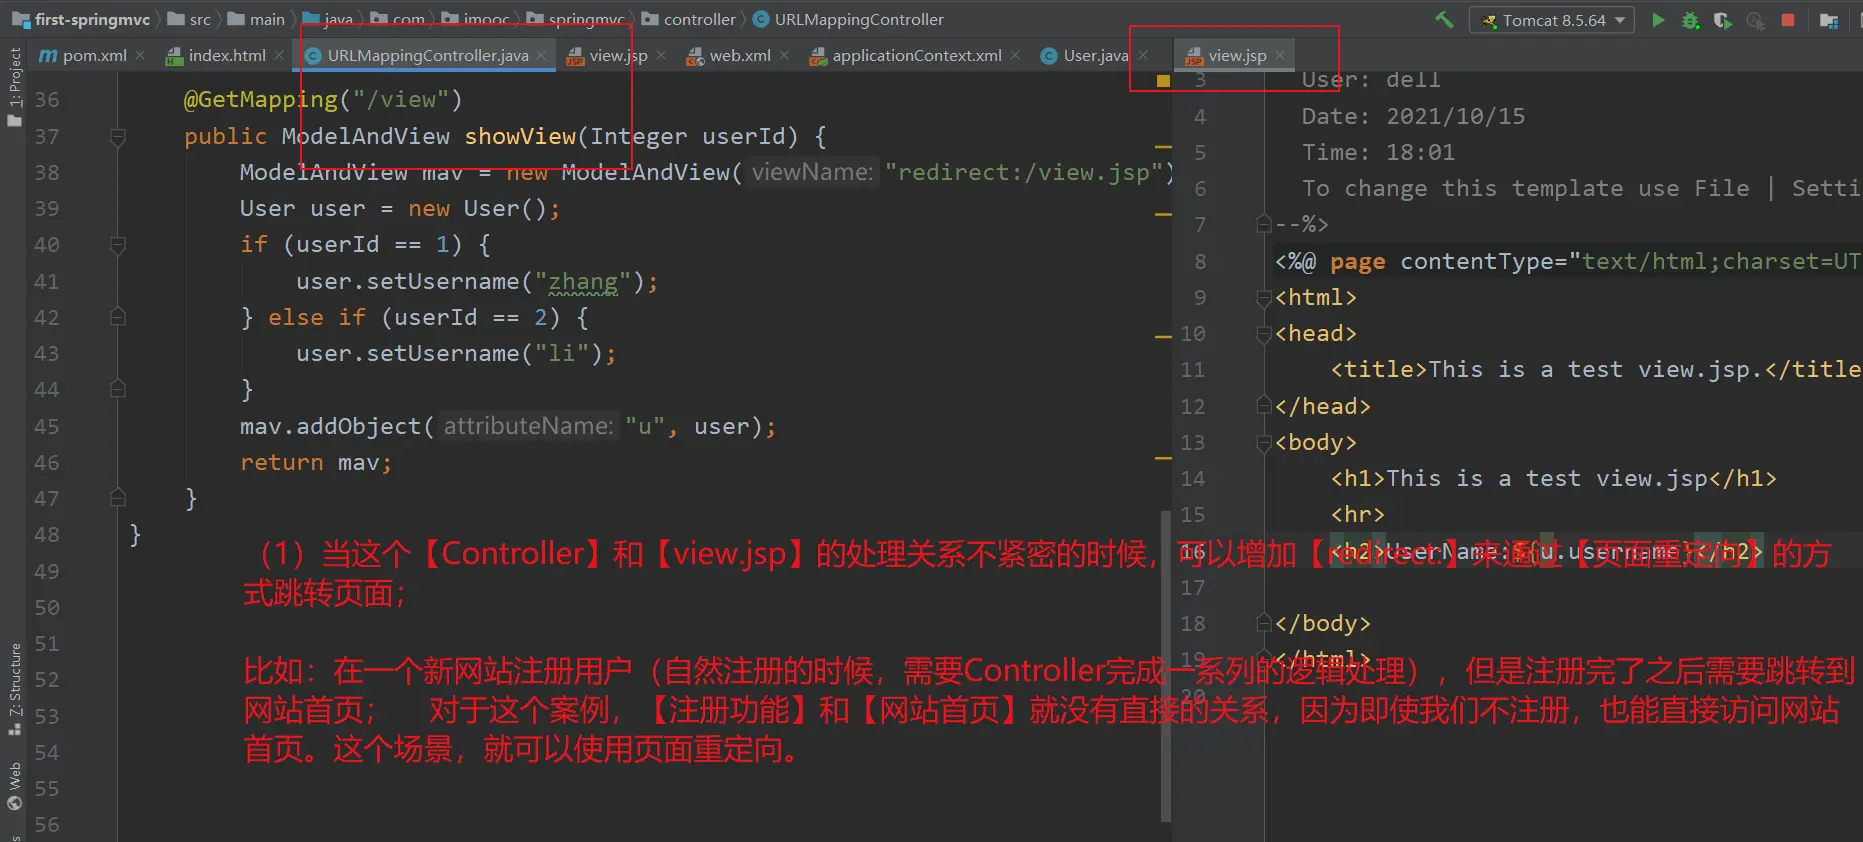Click the left editor vertical scrollbar

(x=1165, y=665)
